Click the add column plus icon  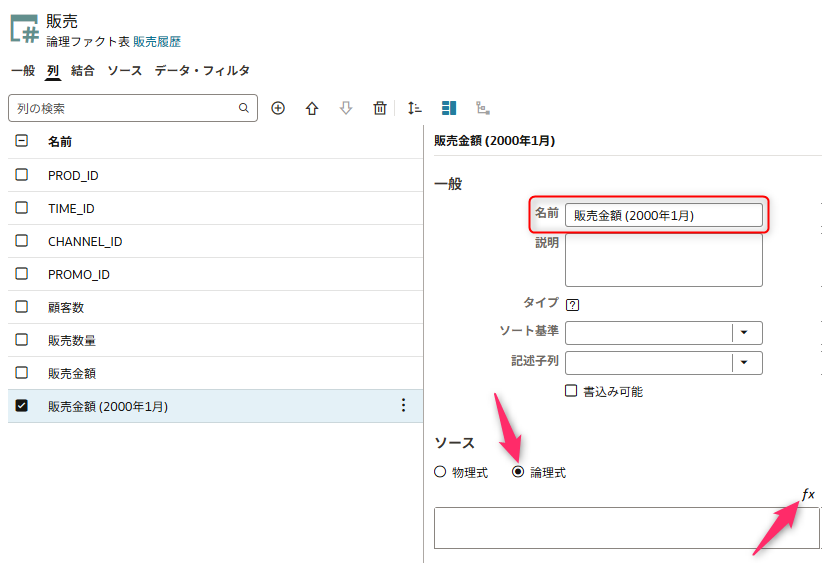[278, 108]
